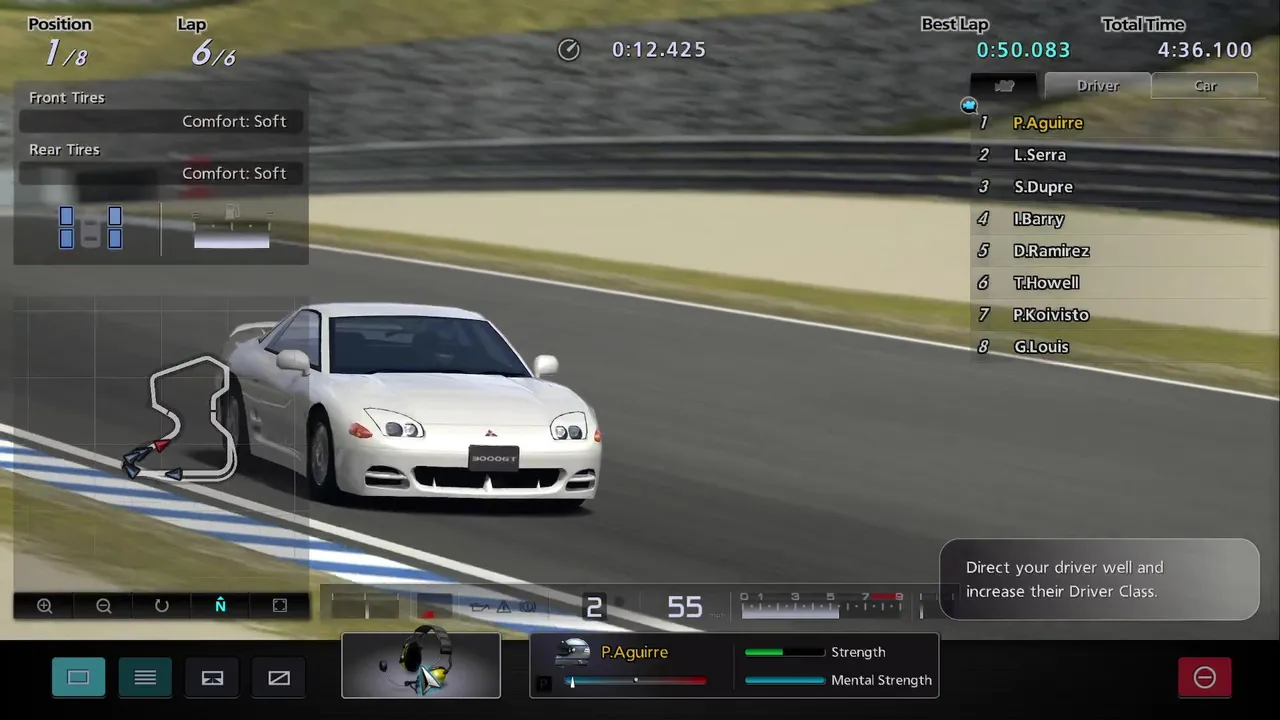Screen dimensions: 1280x720
Task: Open the headset pit command panel
Action: coord(421,665)
